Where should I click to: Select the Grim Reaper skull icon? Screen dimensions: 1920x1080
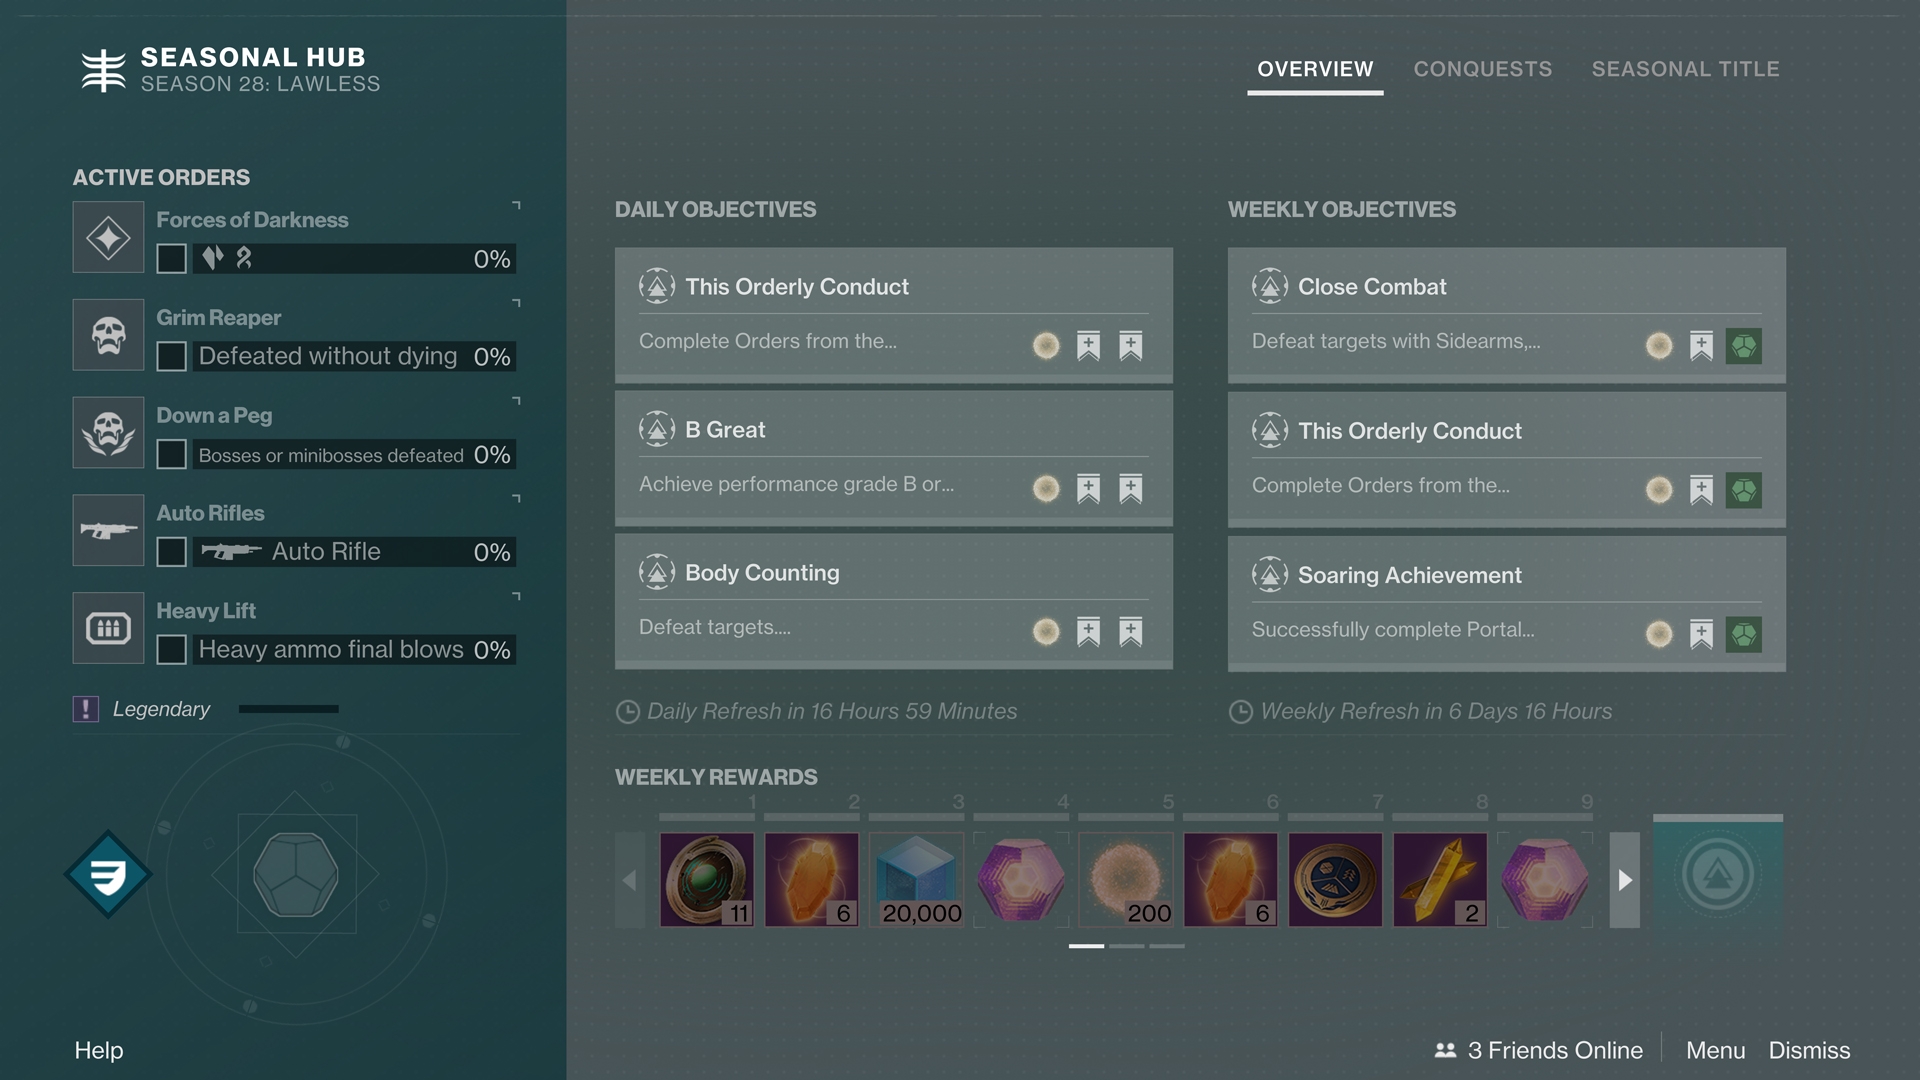[108, 335]
